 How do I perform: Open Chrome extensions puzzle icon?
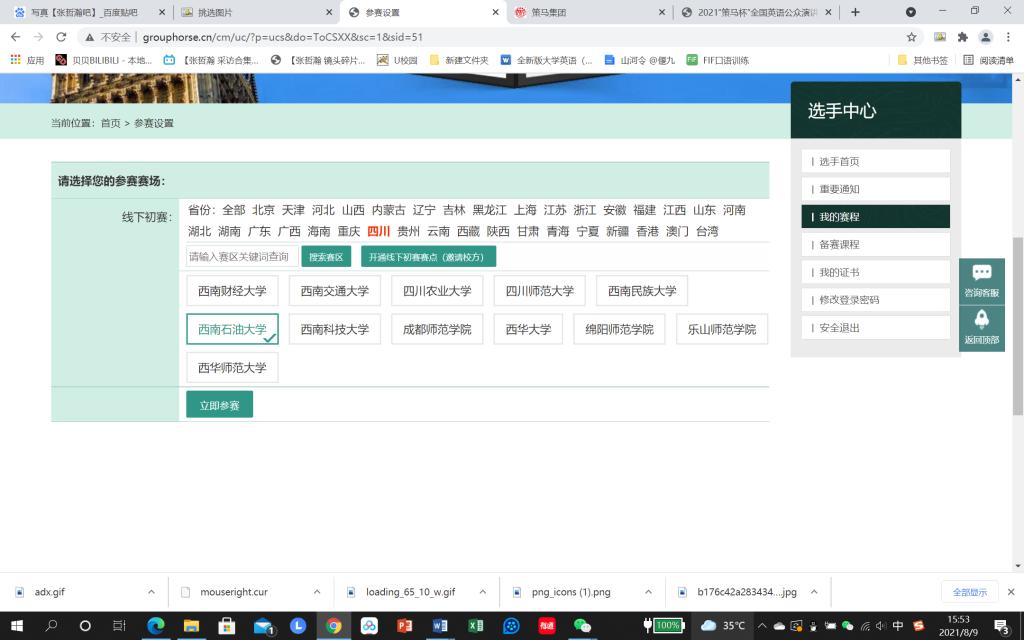pyautogui.click(x=962, y=37)
